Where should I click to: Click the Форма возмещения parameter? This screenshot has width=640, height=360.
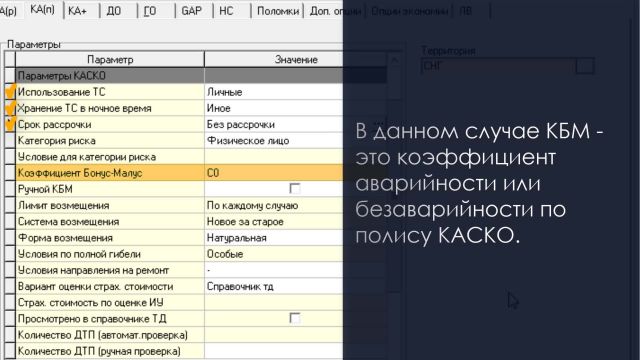coord(110,238)
